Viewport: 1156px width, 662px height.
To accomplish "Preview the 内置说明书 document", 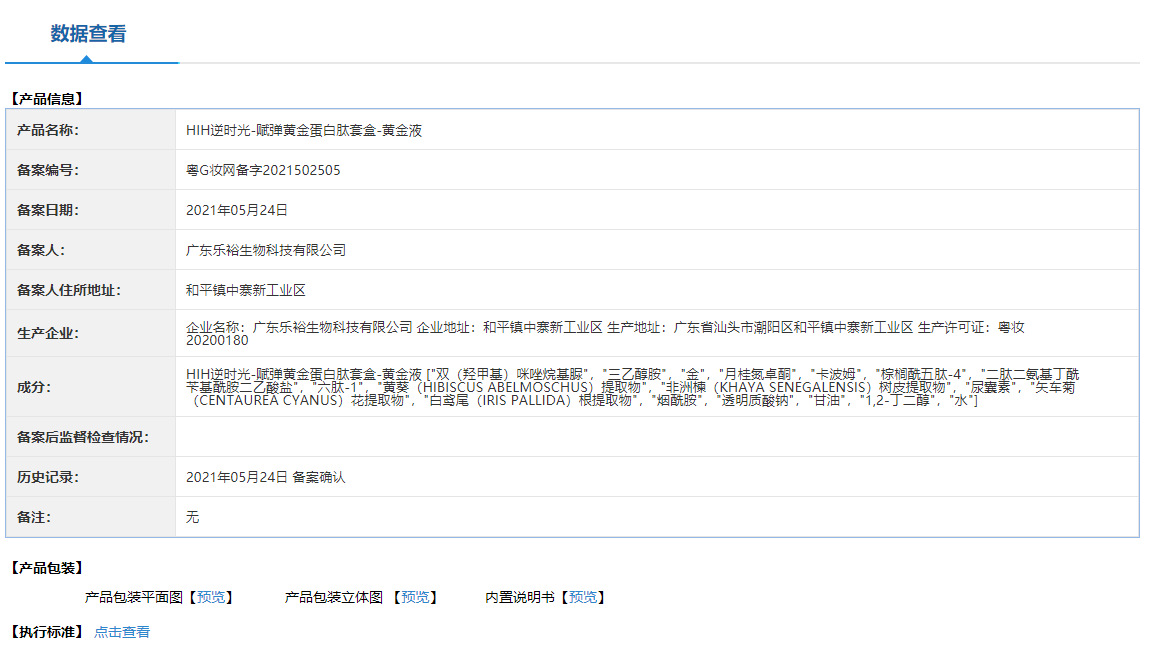I will coord(582,597).
